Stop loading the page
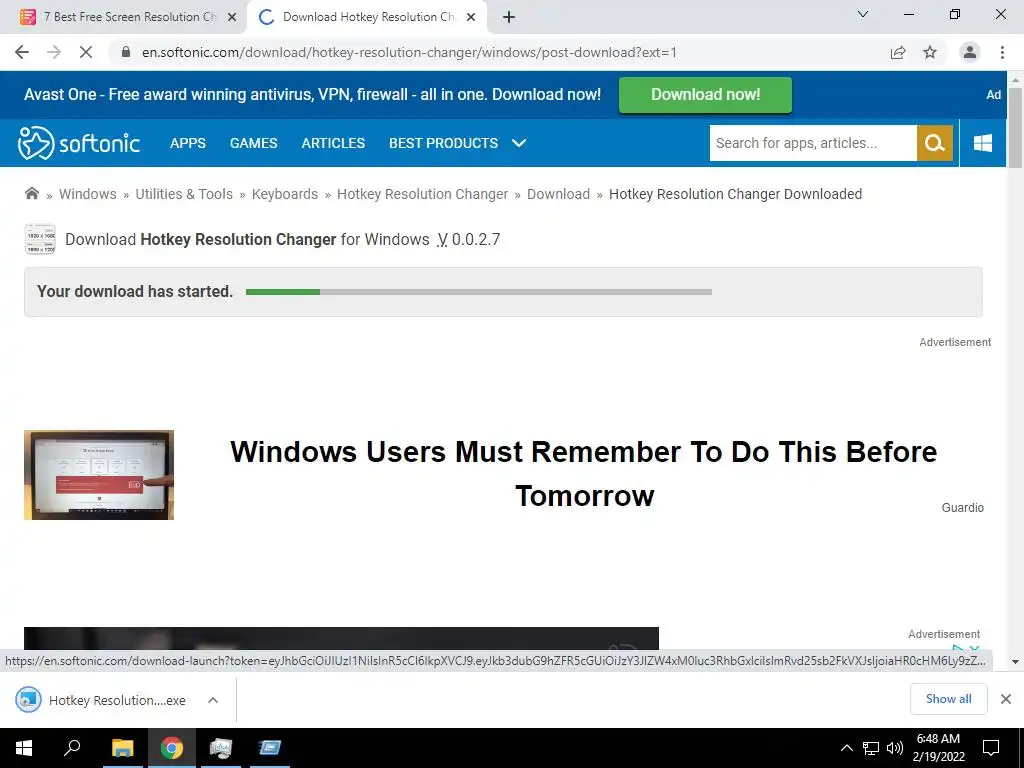 (x=86, y=52)
